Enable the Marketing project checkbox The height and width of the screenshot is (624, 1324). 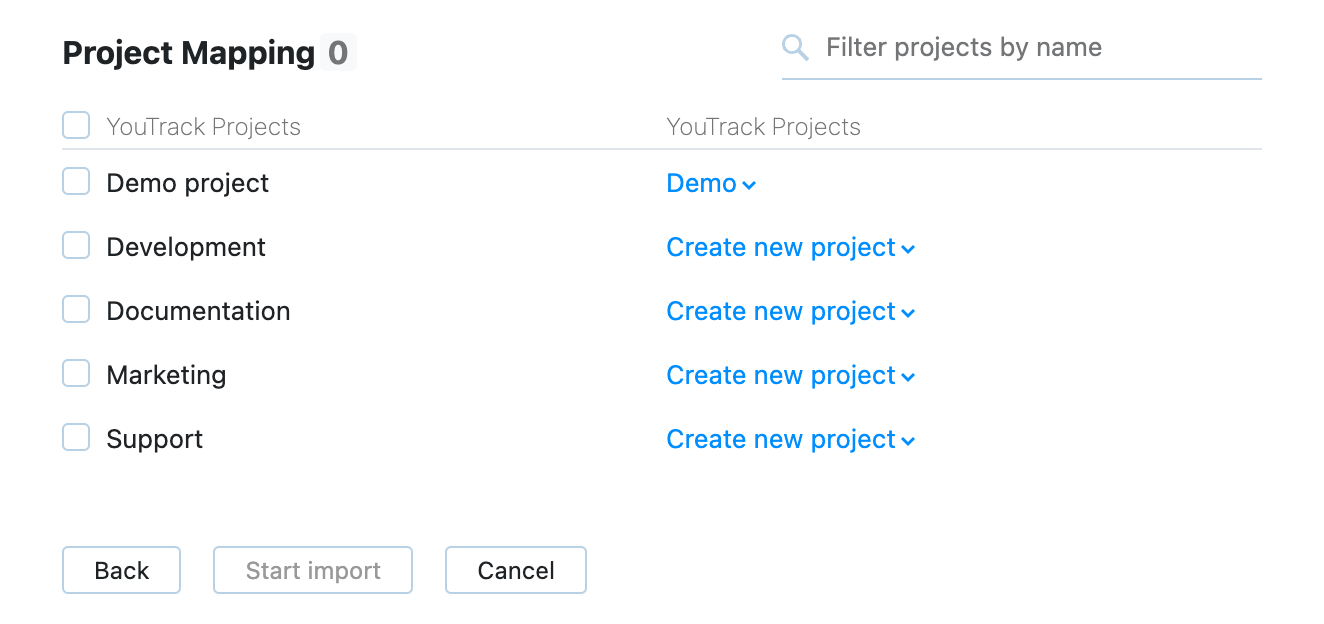[x=76, y=374]
